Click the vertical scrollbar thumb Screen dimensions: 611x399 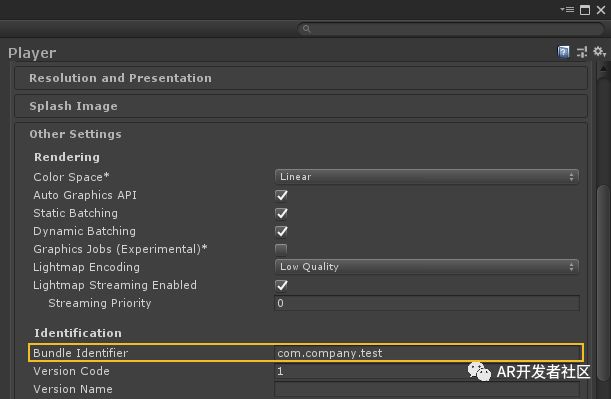[x=603, y=284]
